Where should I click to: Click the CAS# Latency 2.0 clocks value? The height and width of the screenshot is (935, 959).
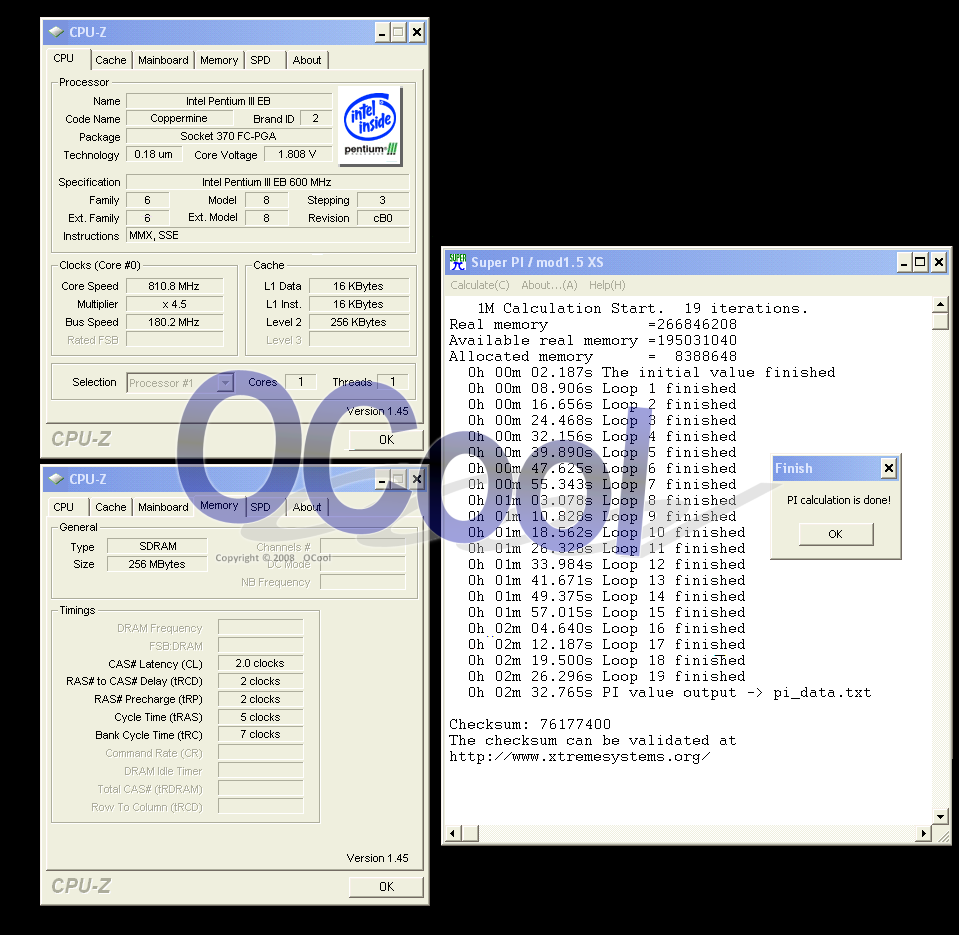coord(261,663)
